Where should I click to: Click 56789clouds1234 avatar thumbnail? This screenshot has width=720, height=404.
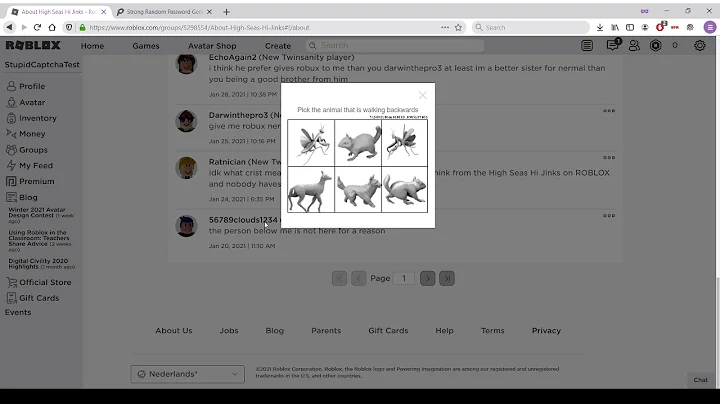[186, 225]
